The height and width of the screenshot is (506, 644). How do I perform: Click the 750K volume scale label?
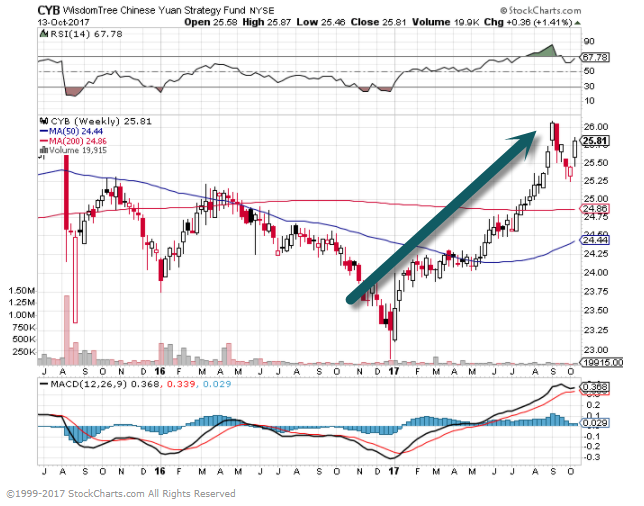(x=24, y=327)
